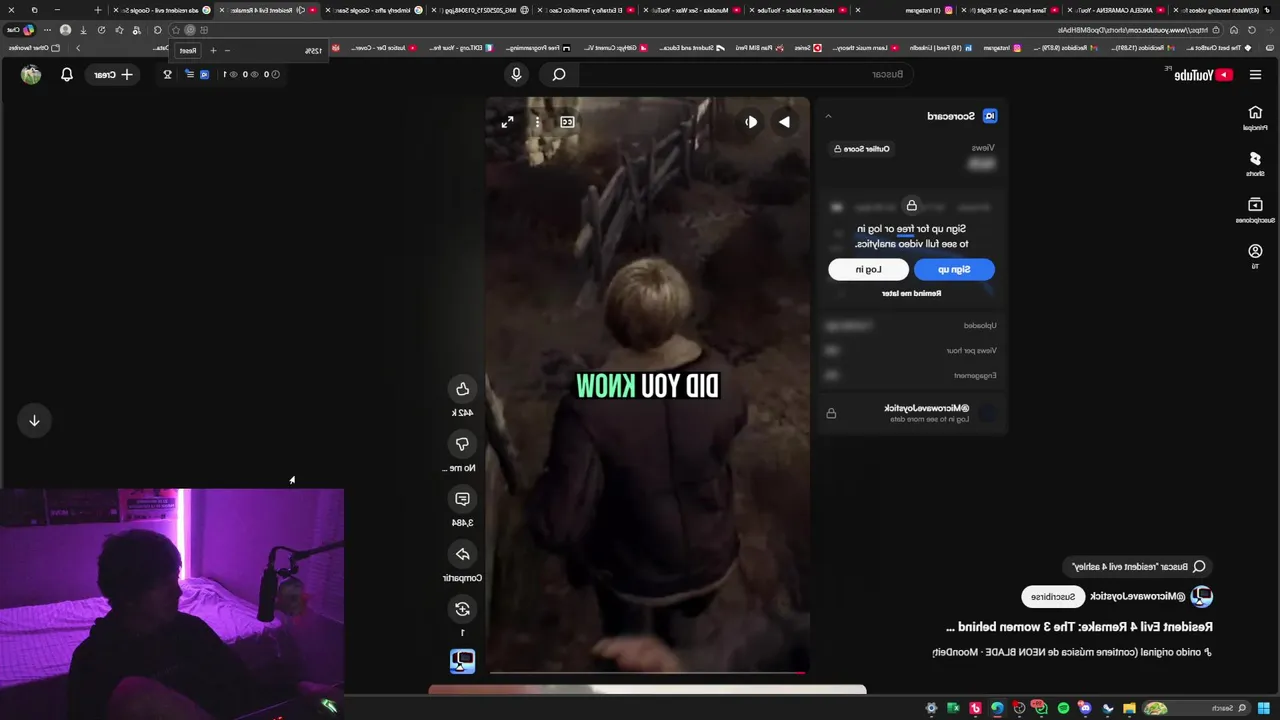This screenshot has width=1280, height=720.
Task: Open the YouTube hamburger guide menu
Action: (x=1255, y=75)
